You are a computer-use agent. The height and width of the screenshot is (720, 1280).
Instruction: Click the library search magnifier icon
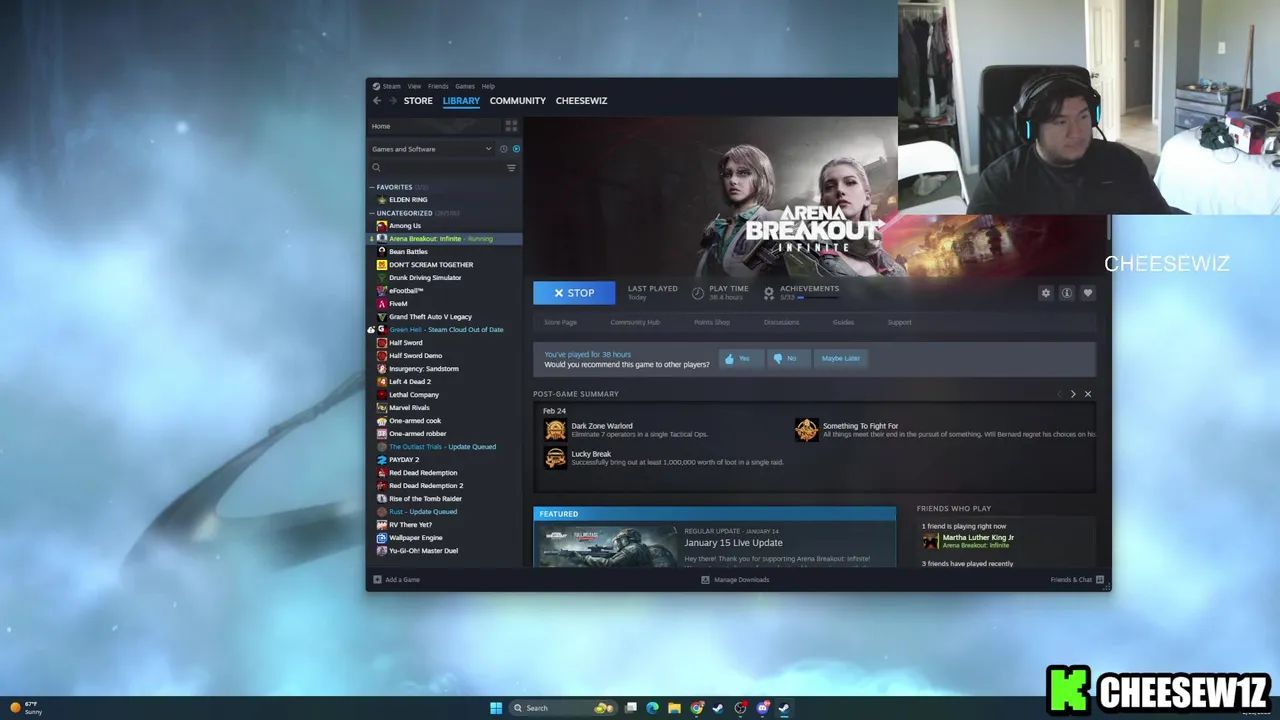click(377, 168)
